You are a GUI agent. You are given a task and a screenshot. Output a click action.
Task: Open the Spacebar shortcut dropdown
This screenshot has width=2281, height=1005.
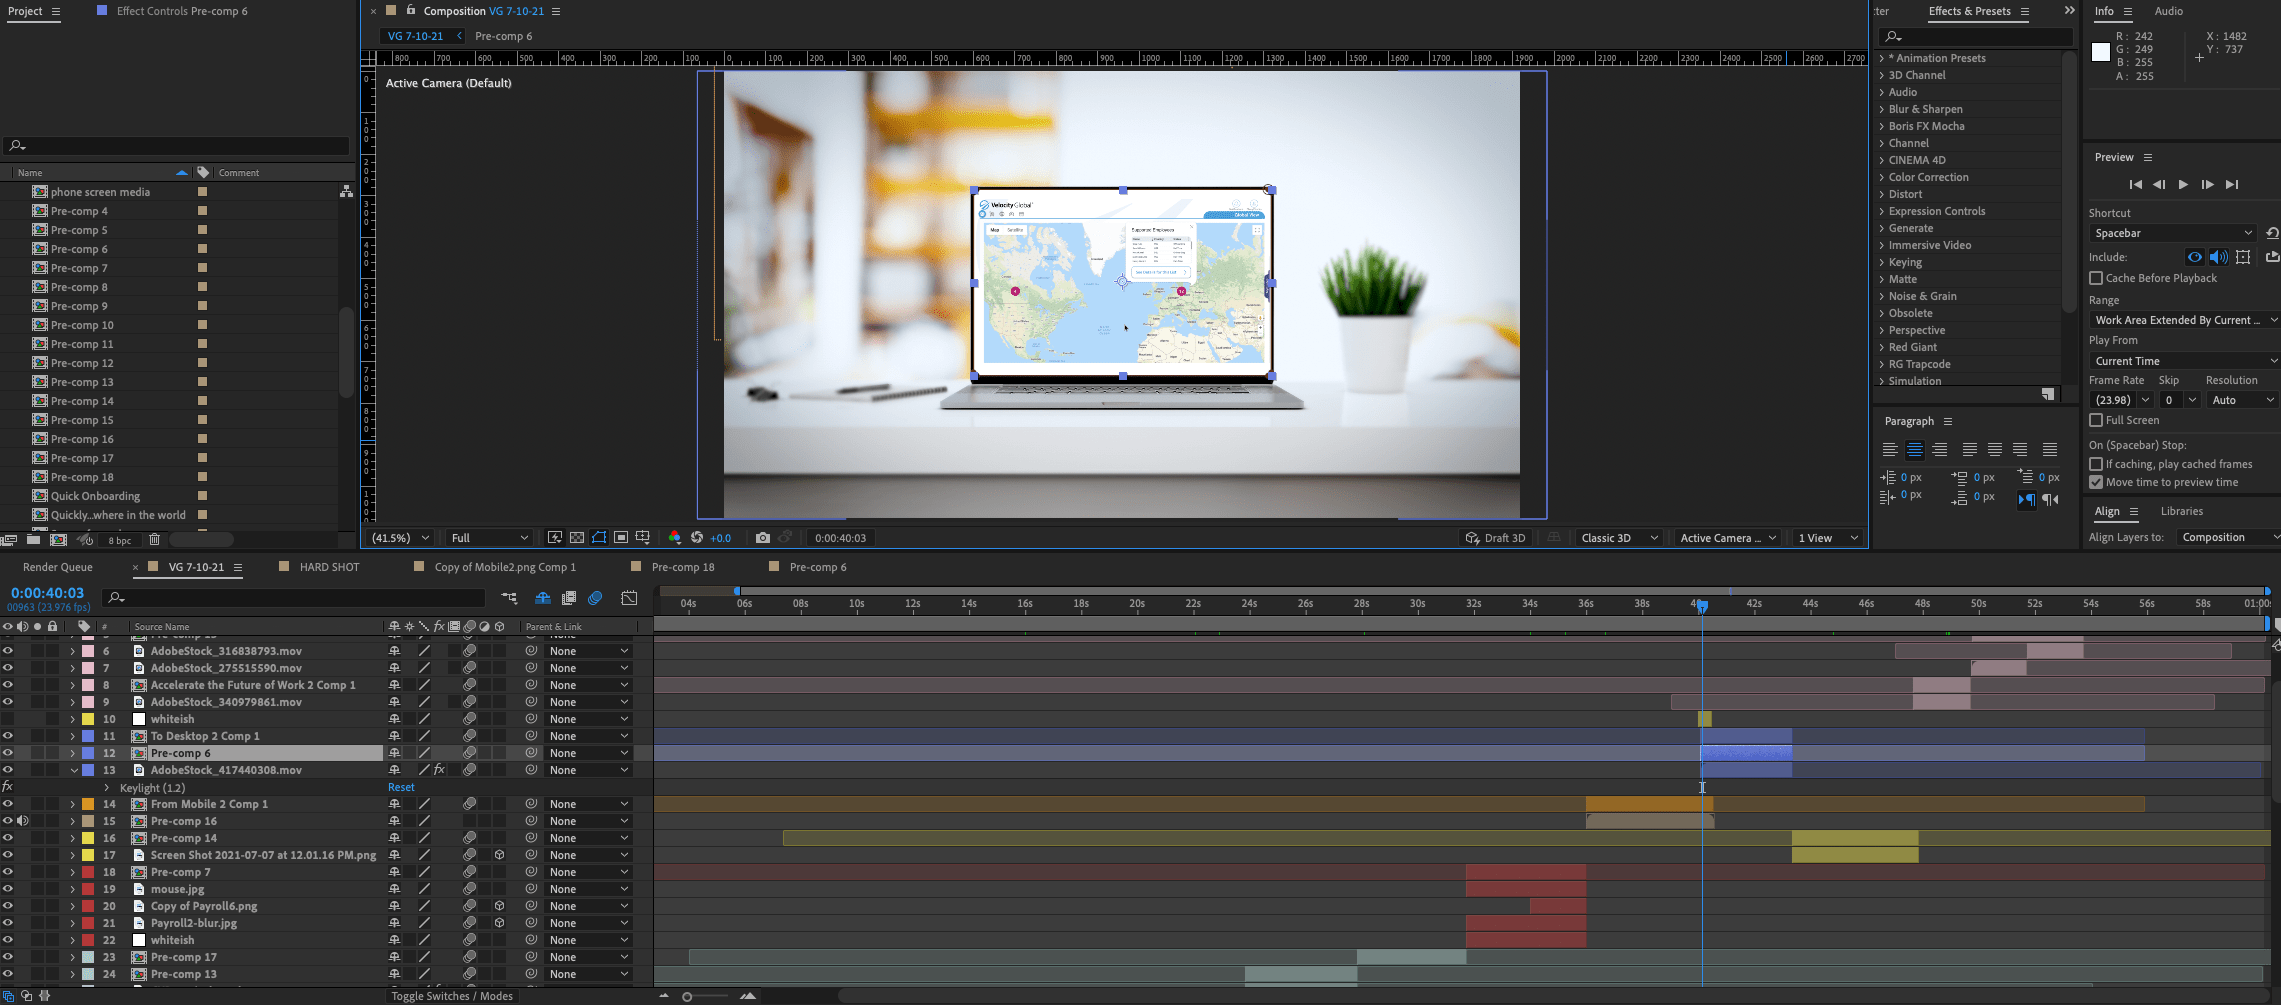click(x=2173, y=233)
